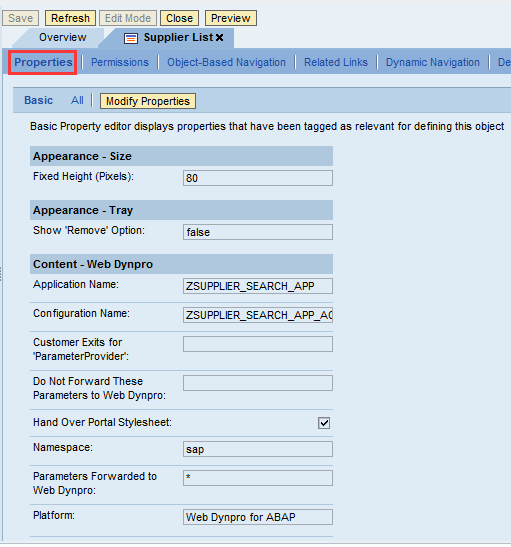Click the Platform label
511x547 pixels.
coord(54,515)
